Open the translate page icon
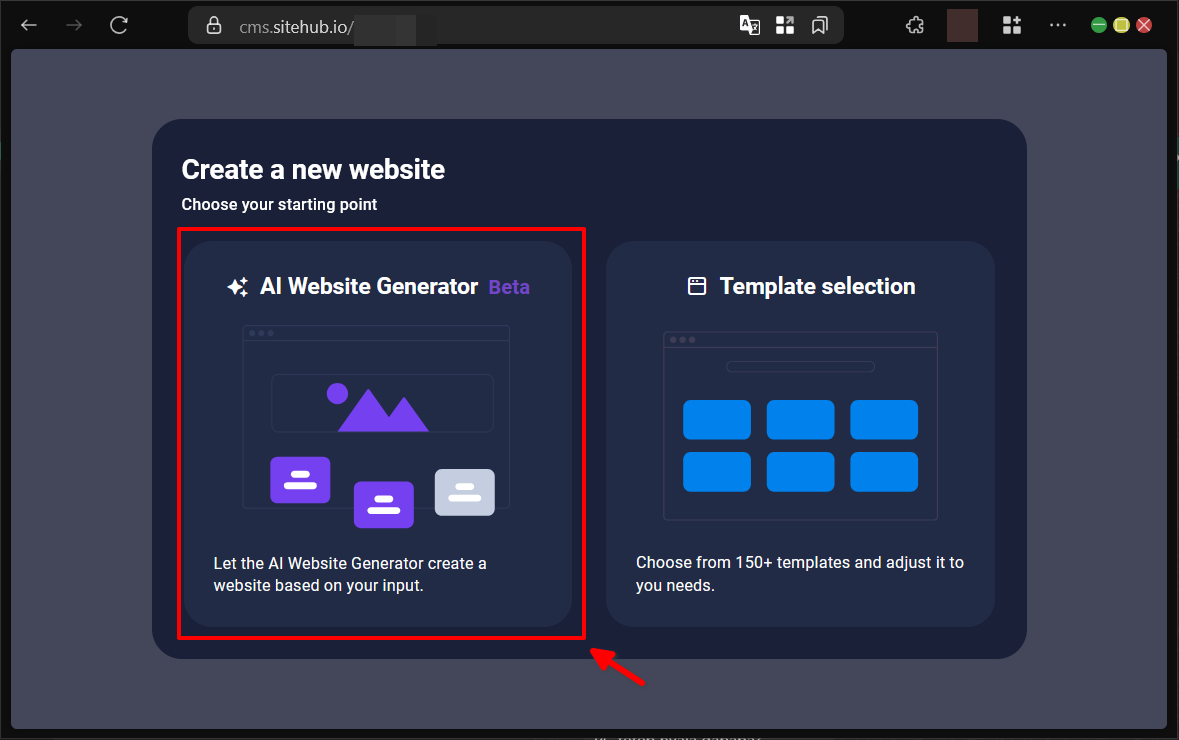 749,25
